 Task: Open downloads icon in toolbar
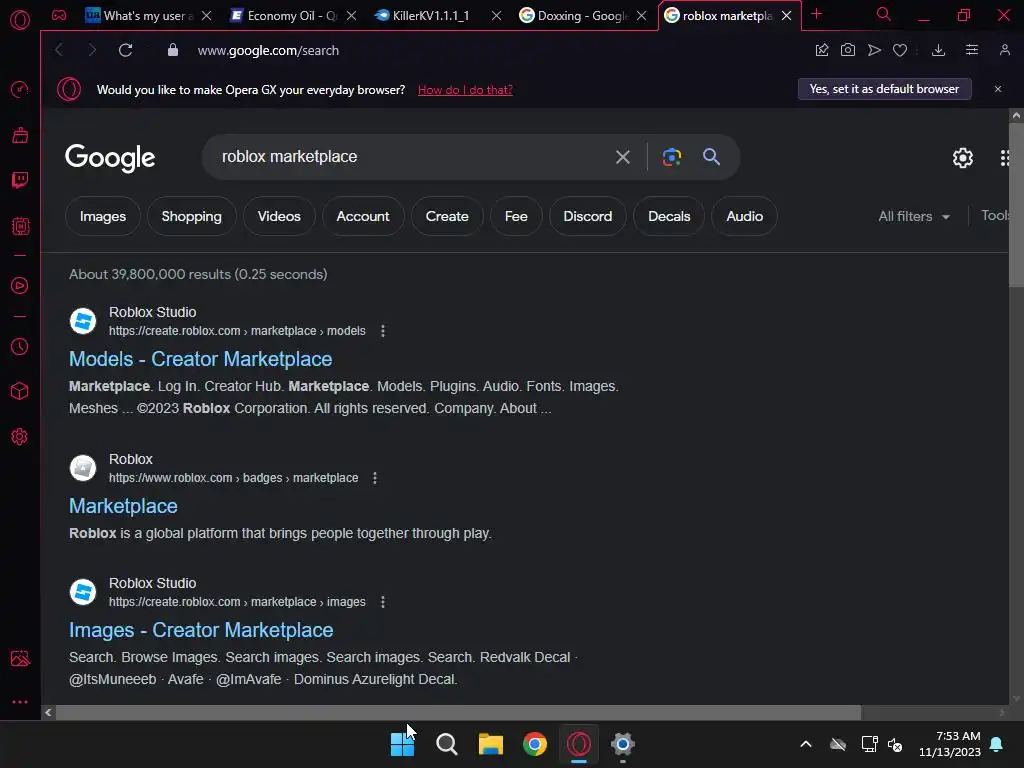(938, 50)
